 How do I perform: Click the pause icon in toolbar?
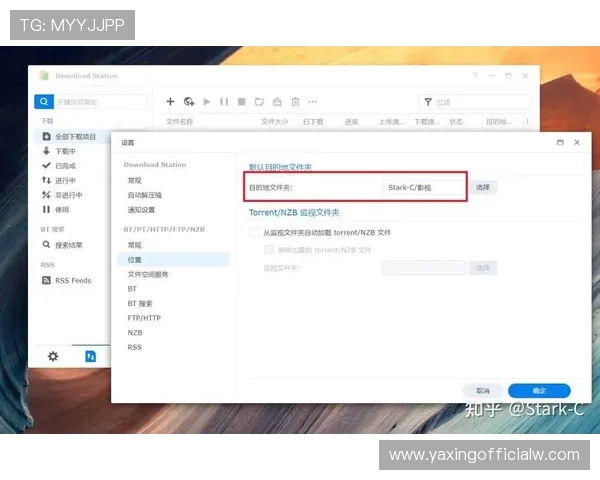(224, 101)
